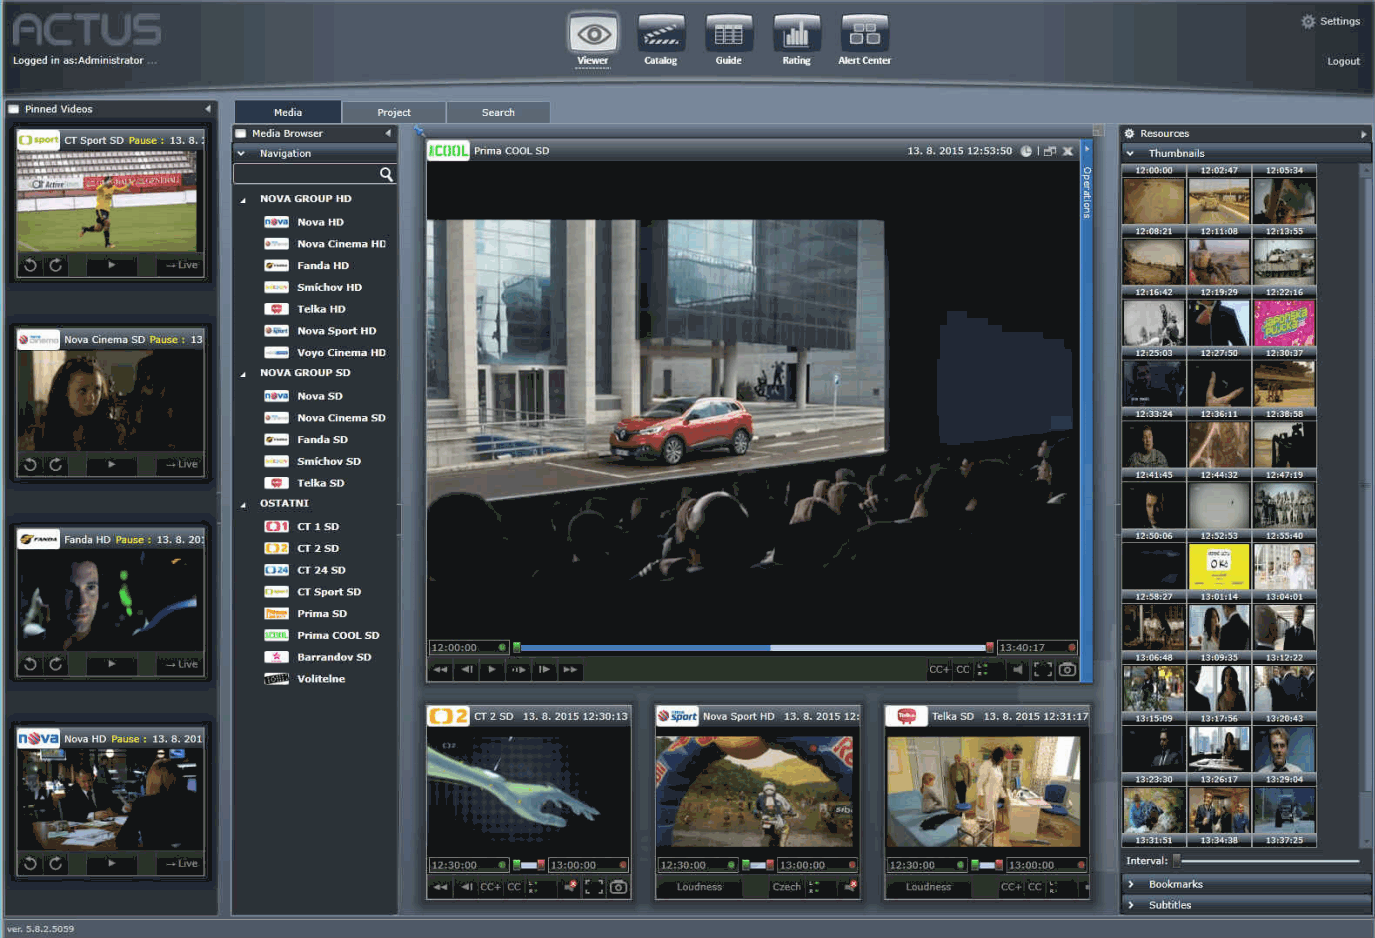Click the search magnifier in Media Browser
Image resolution: width=1375 pixels, height=938 pixels.
[386, 175]
